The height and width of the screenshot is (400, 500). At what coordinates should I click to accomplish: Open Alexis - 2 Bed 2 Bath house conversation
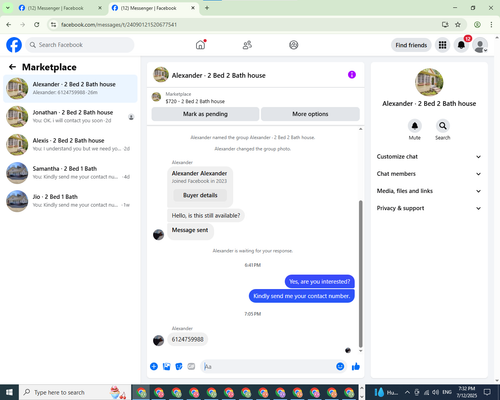(70, 144)
